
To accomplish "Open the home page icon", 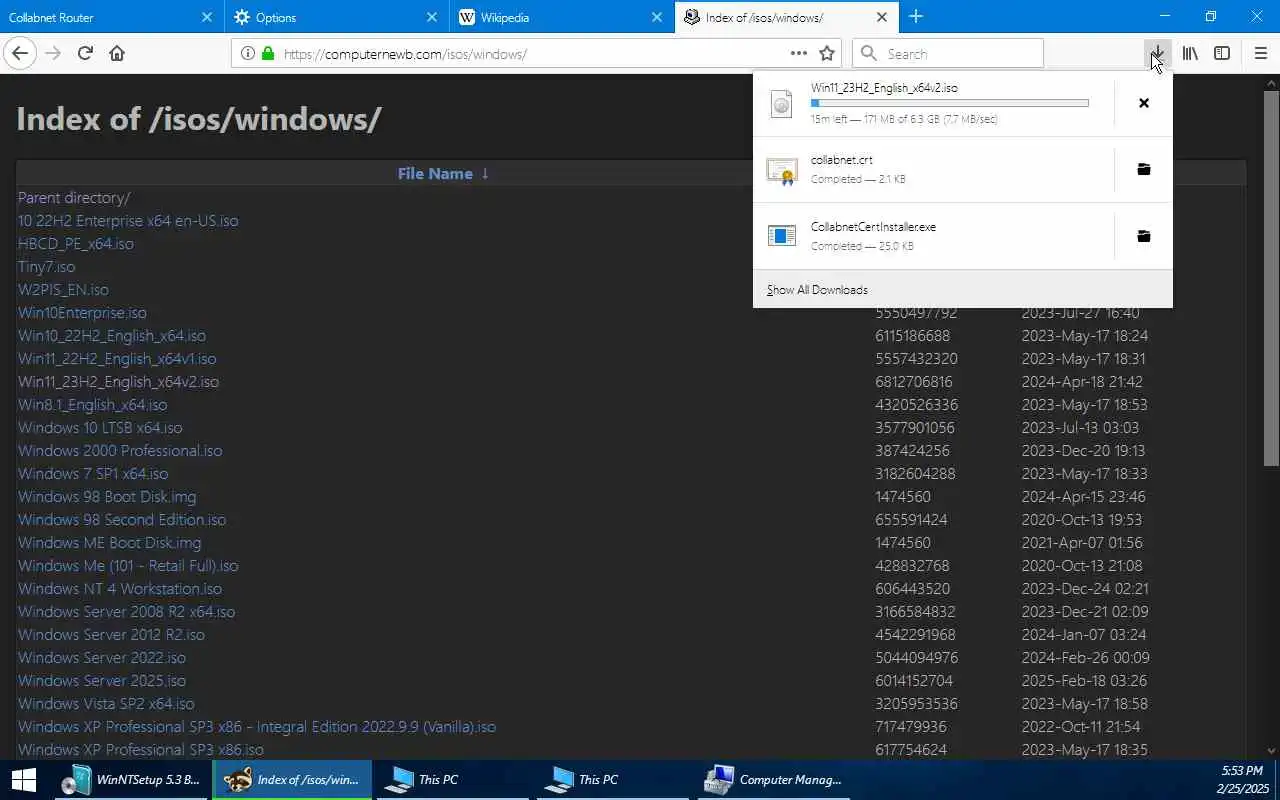I will pyautogui.click(x=117, y=53).
